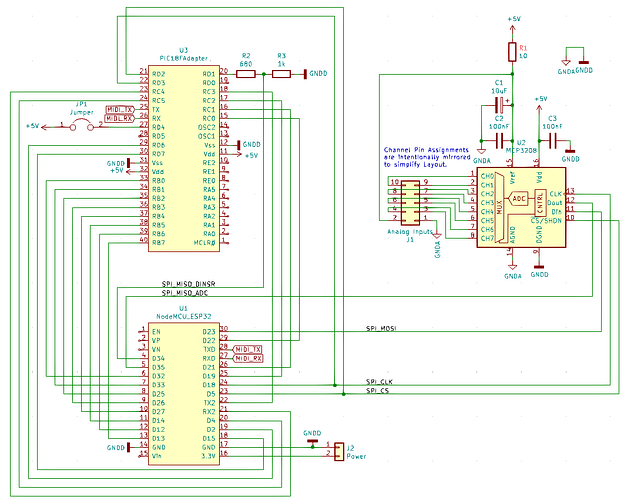Viewport: 623px width, 500px height.
Task: Click the Analog Inputs J1 label text
Action: 410,235
